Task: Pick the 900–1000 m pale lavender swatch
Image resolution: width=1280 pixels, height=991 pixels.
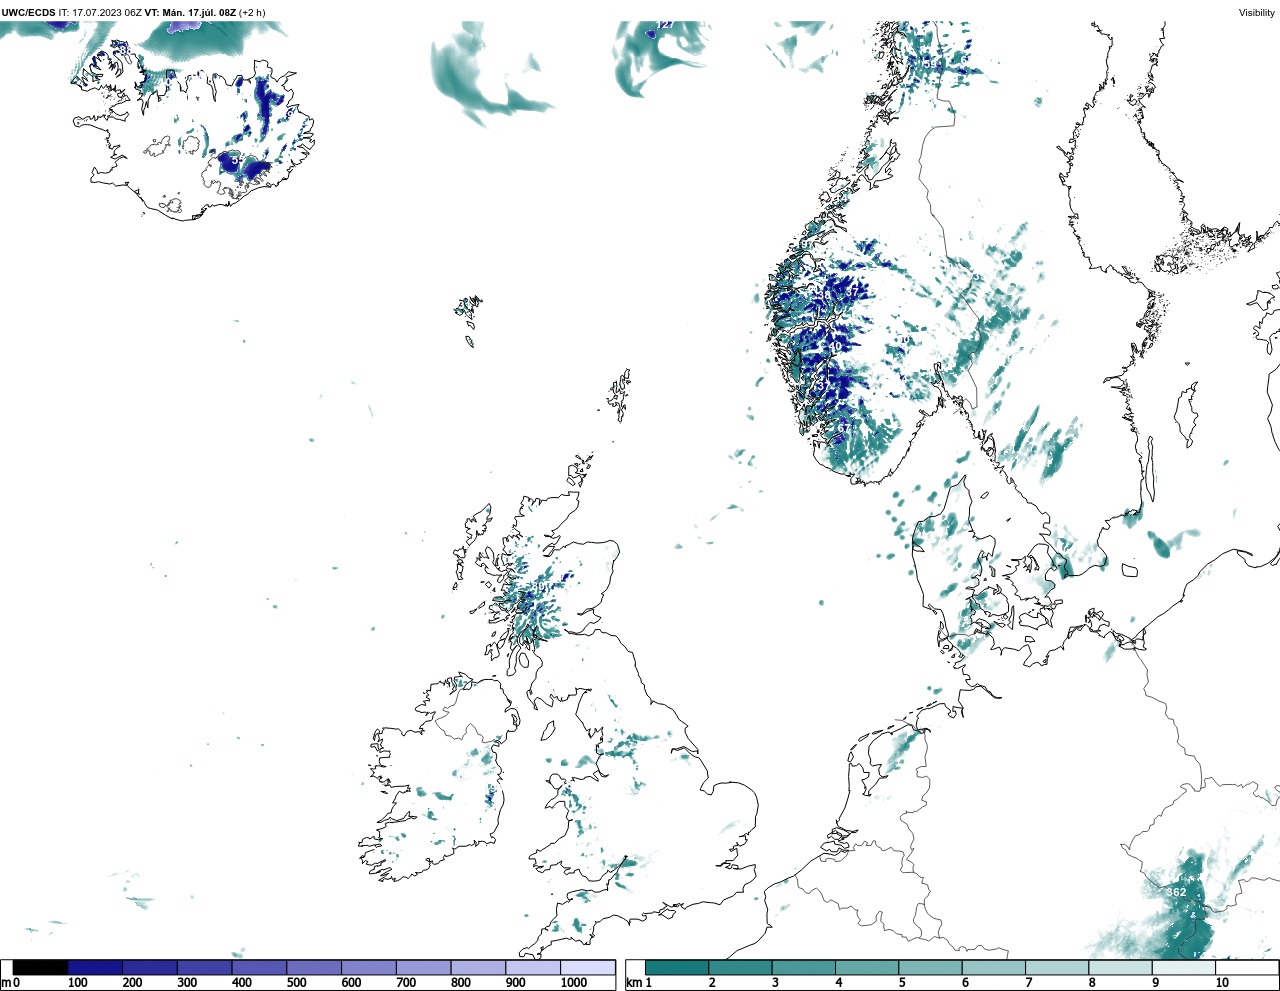Action: 533,967
